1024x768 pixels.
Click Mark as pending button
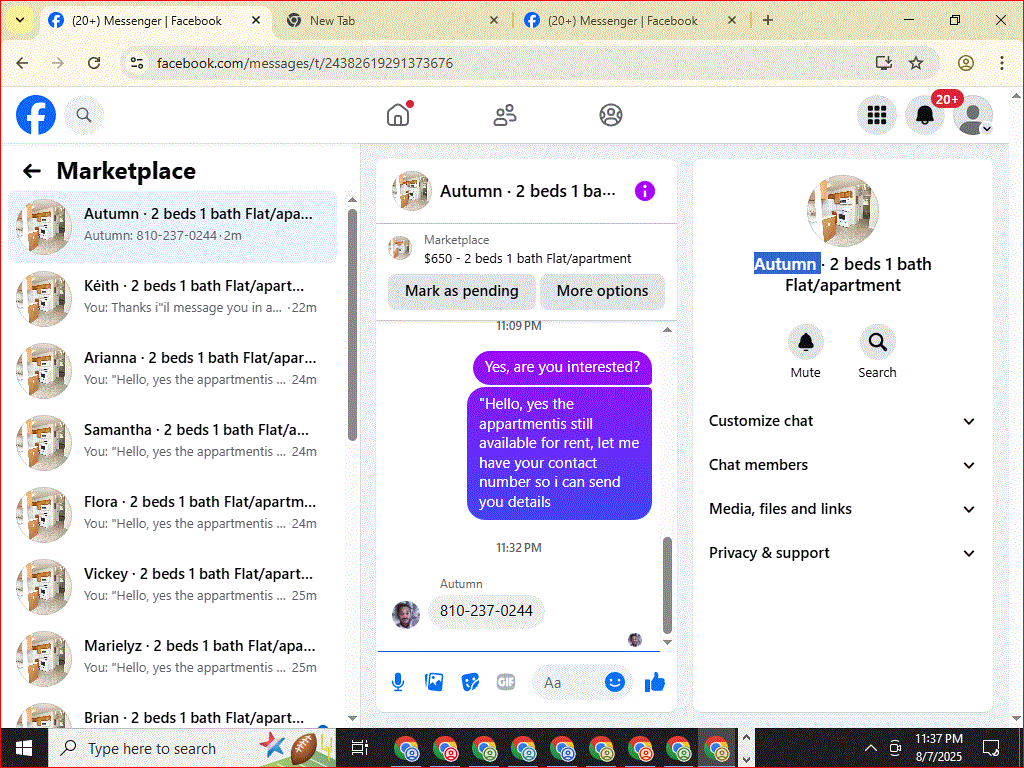coord(462,291)
